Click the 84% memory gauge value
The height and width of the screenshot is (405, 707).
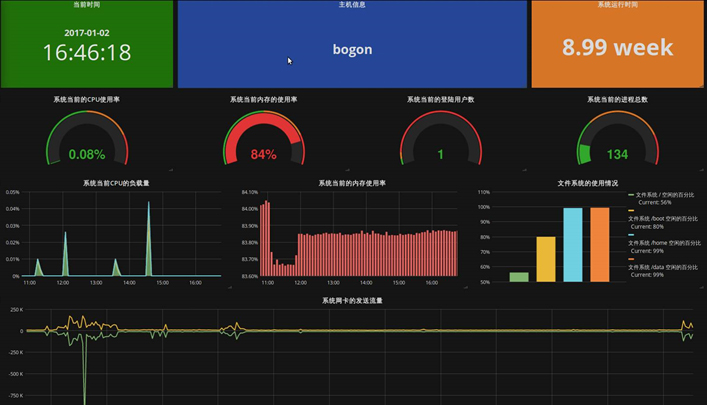tap(263, 155)
